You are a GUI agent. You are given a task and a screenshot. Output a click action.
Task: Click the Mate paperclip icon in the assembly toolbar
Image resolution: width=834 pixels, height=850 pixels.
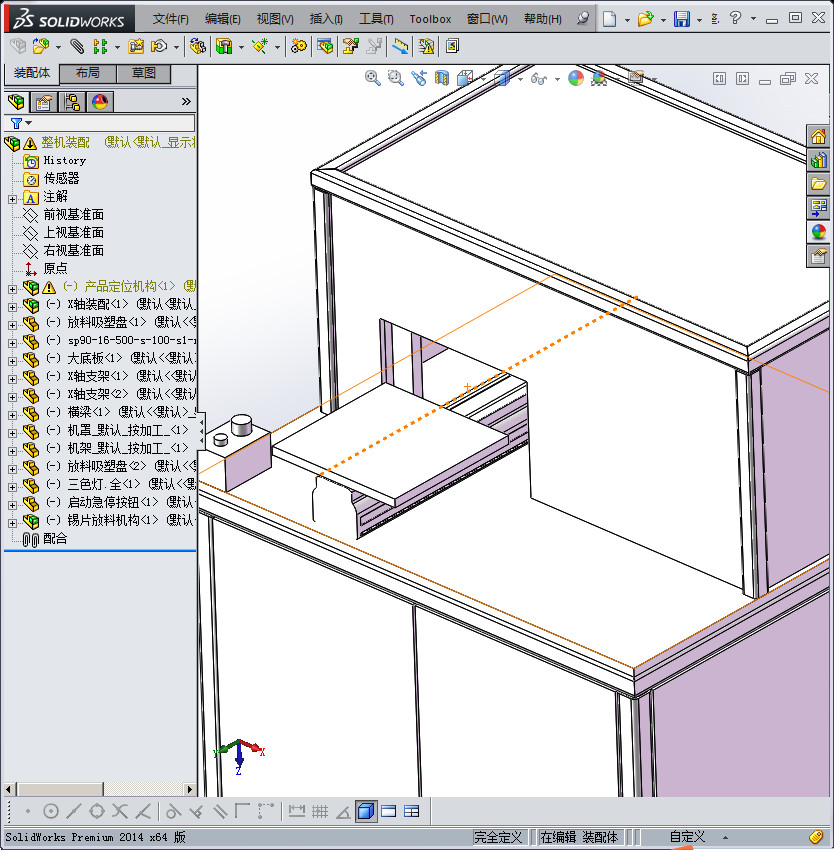coord(77,47)
